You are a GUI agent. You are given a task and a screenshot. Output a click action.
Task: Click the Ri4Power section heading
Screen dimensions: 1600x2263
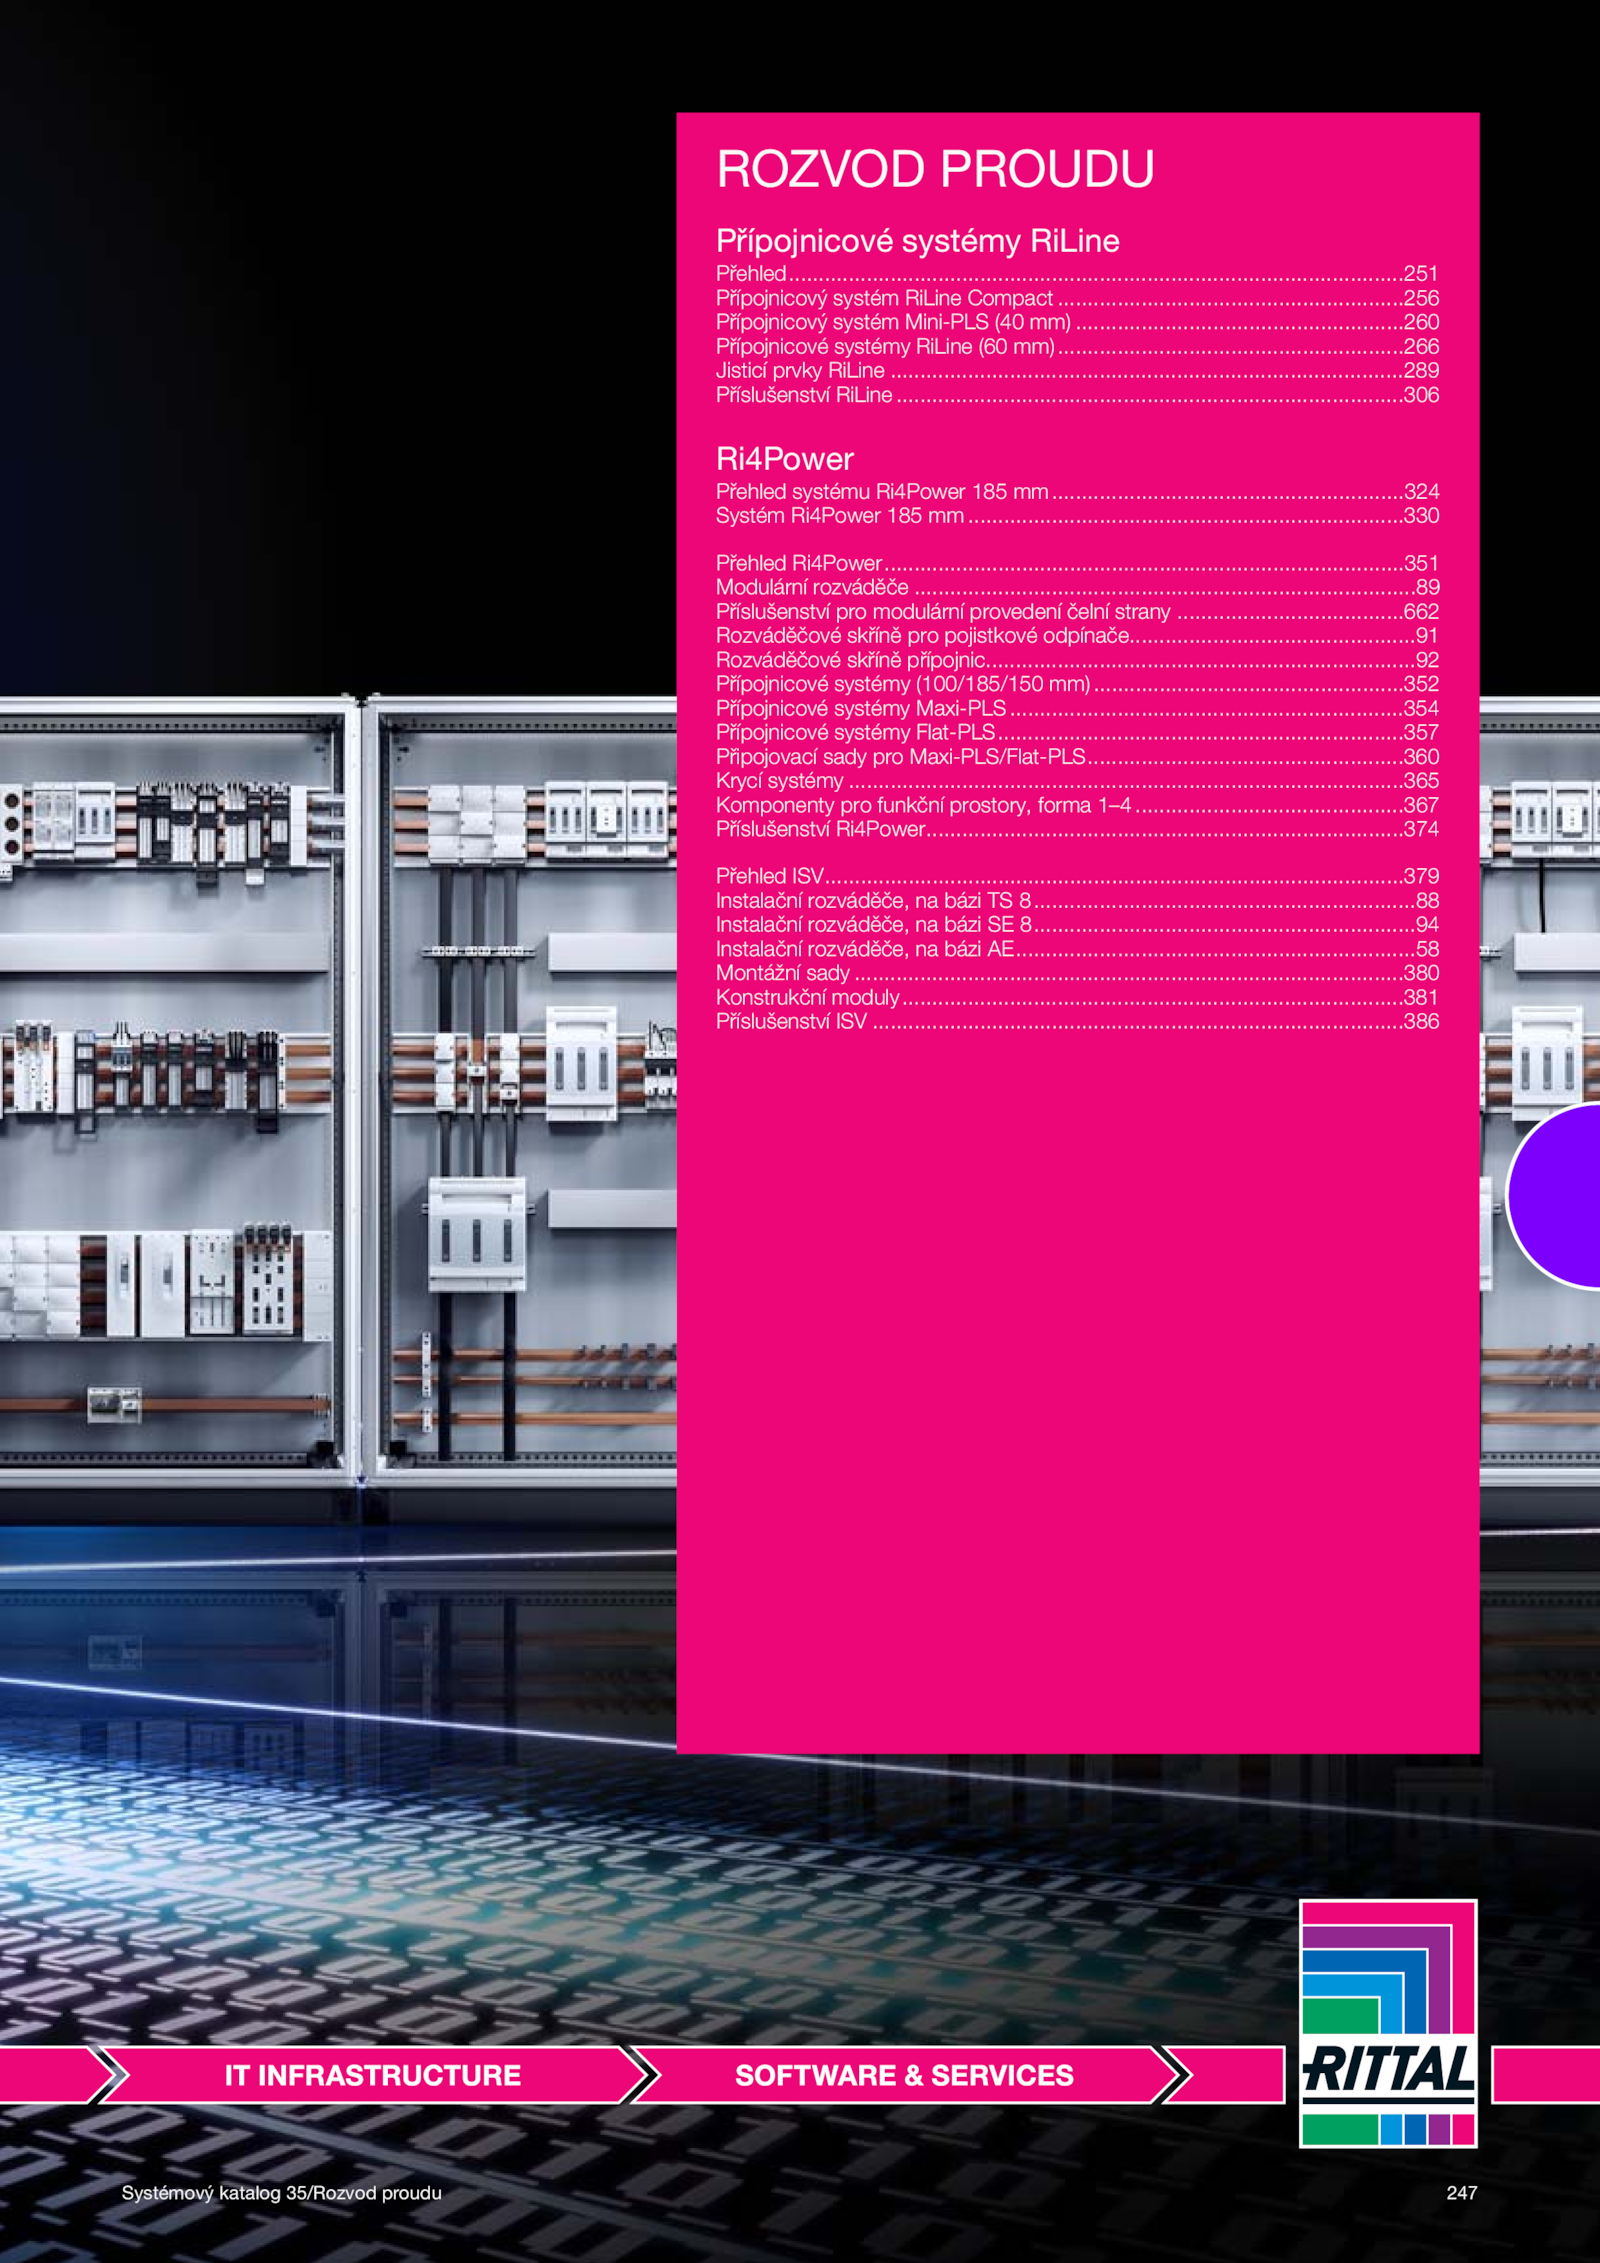point(784,459)
